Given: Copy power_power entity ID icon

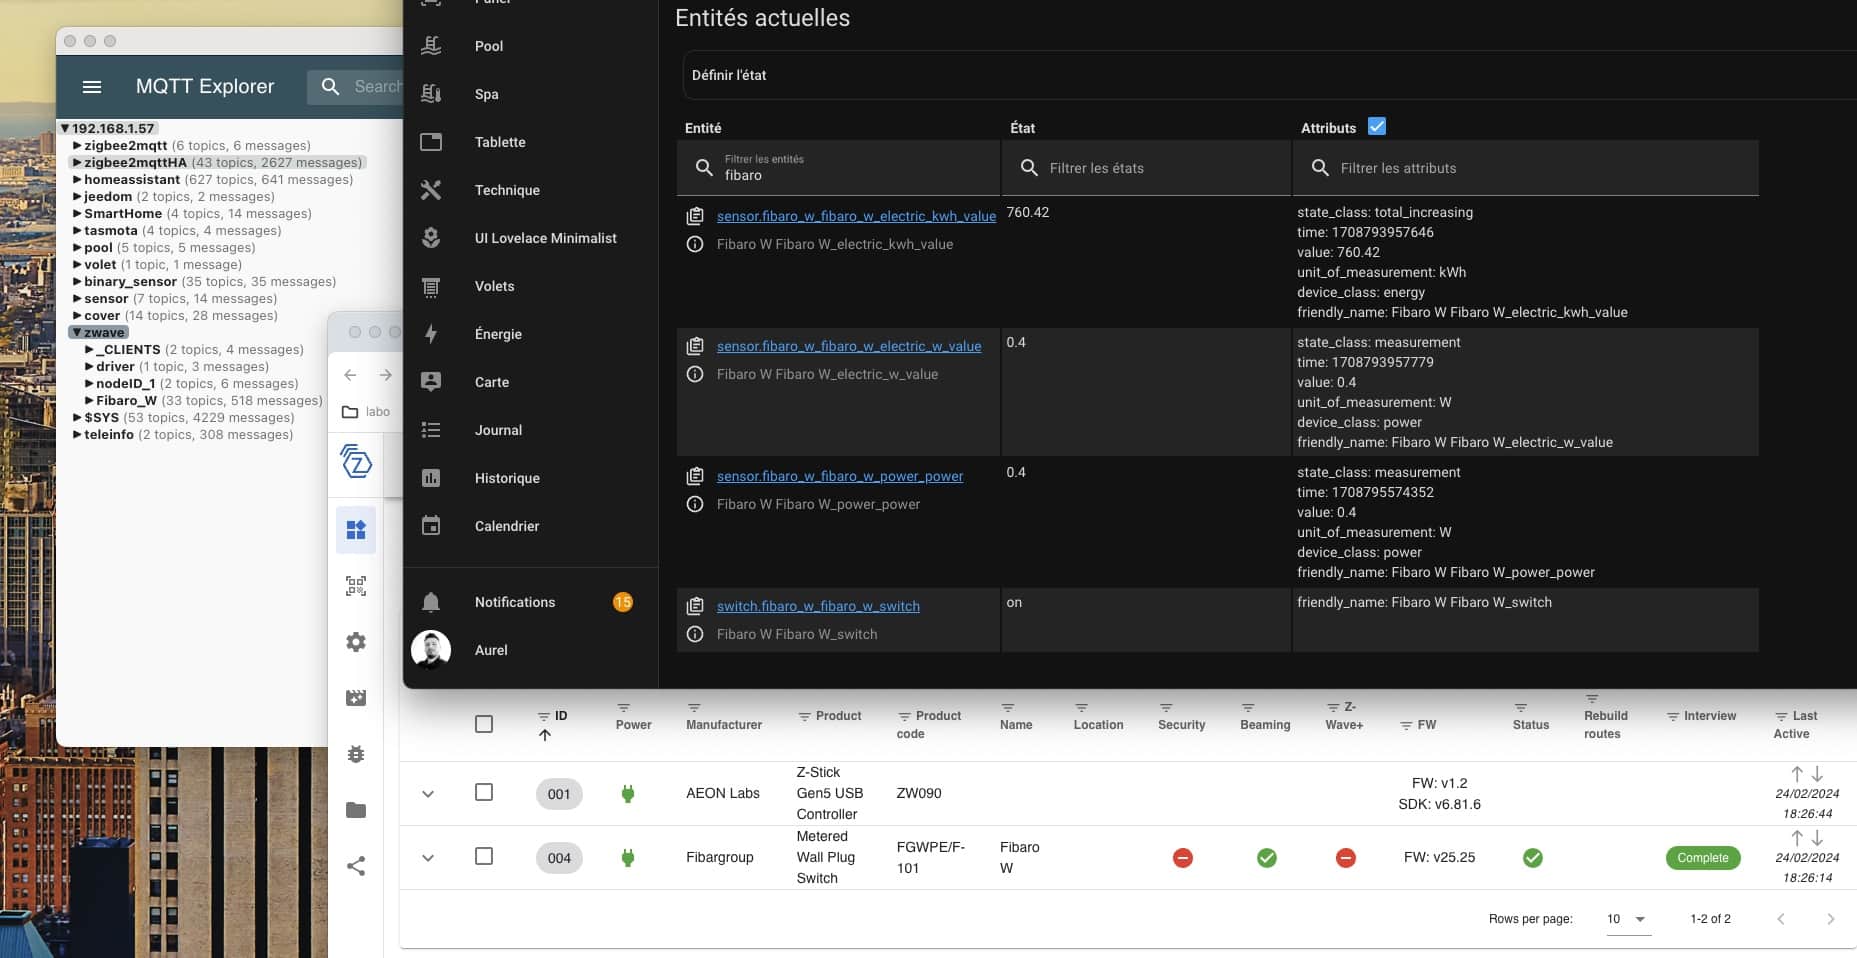Looking at the screenshot, I should click(x=695, y=476).
